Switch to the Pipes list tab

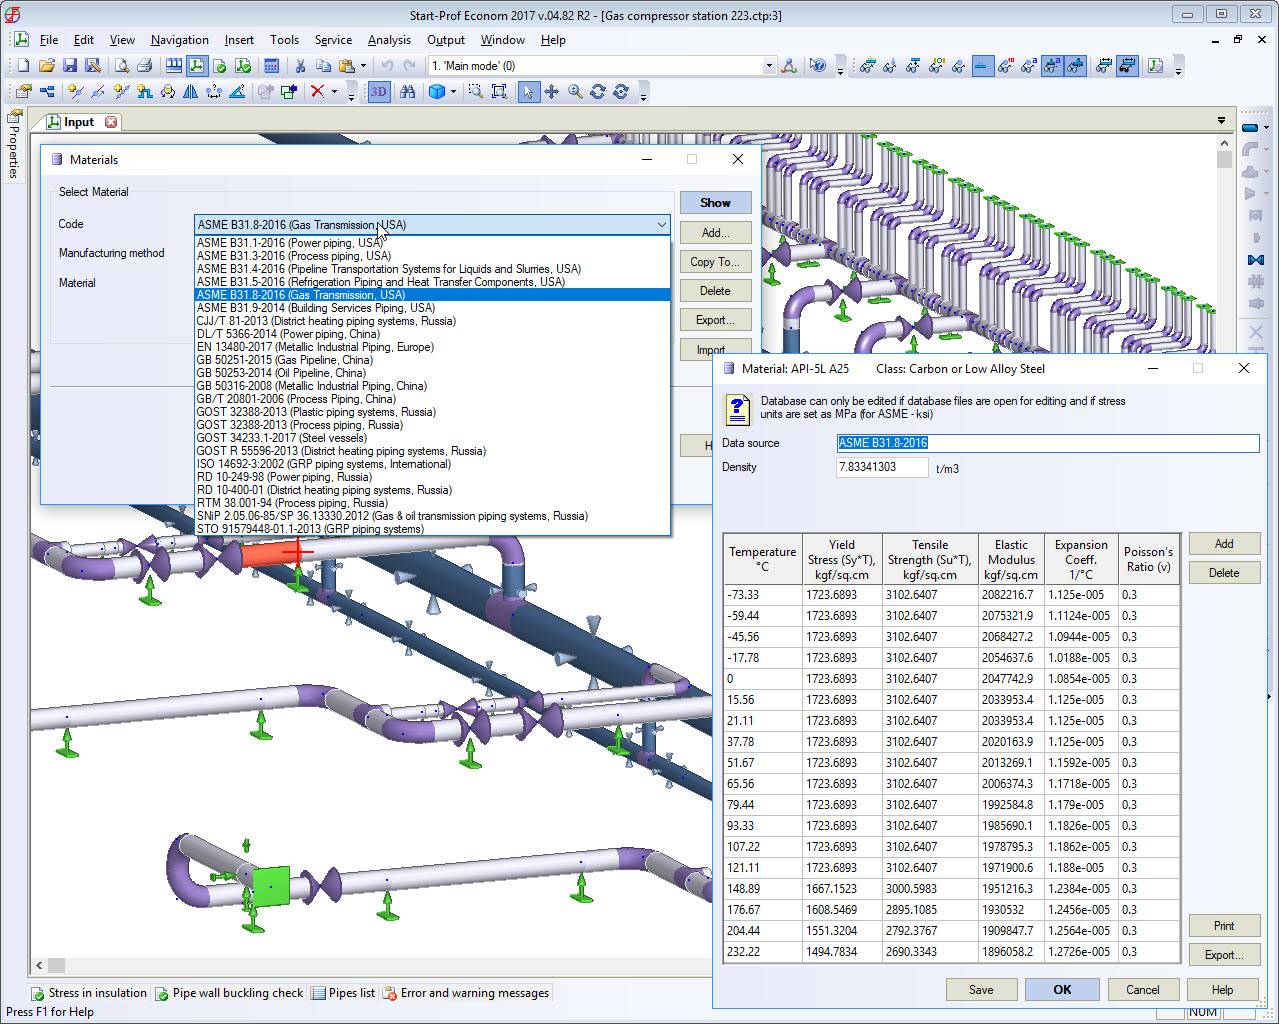click(343, 993)
